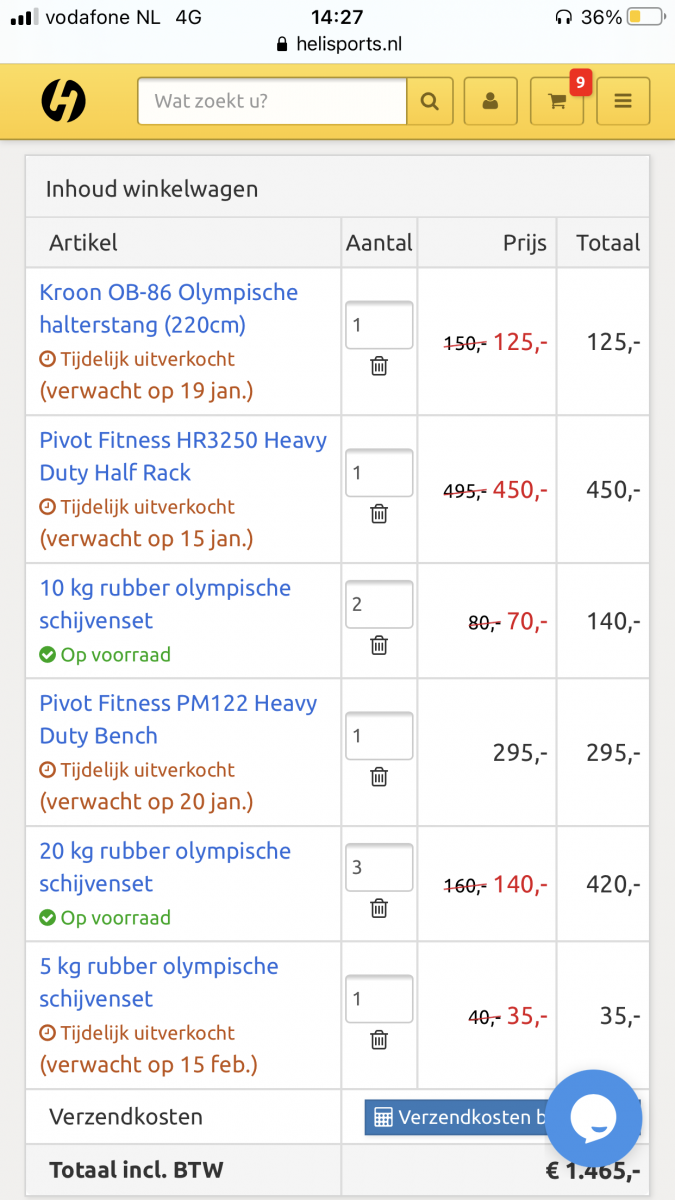
Task: Click quantity box for Kroon OB-86 halterstang
Action: coord(379,325)
